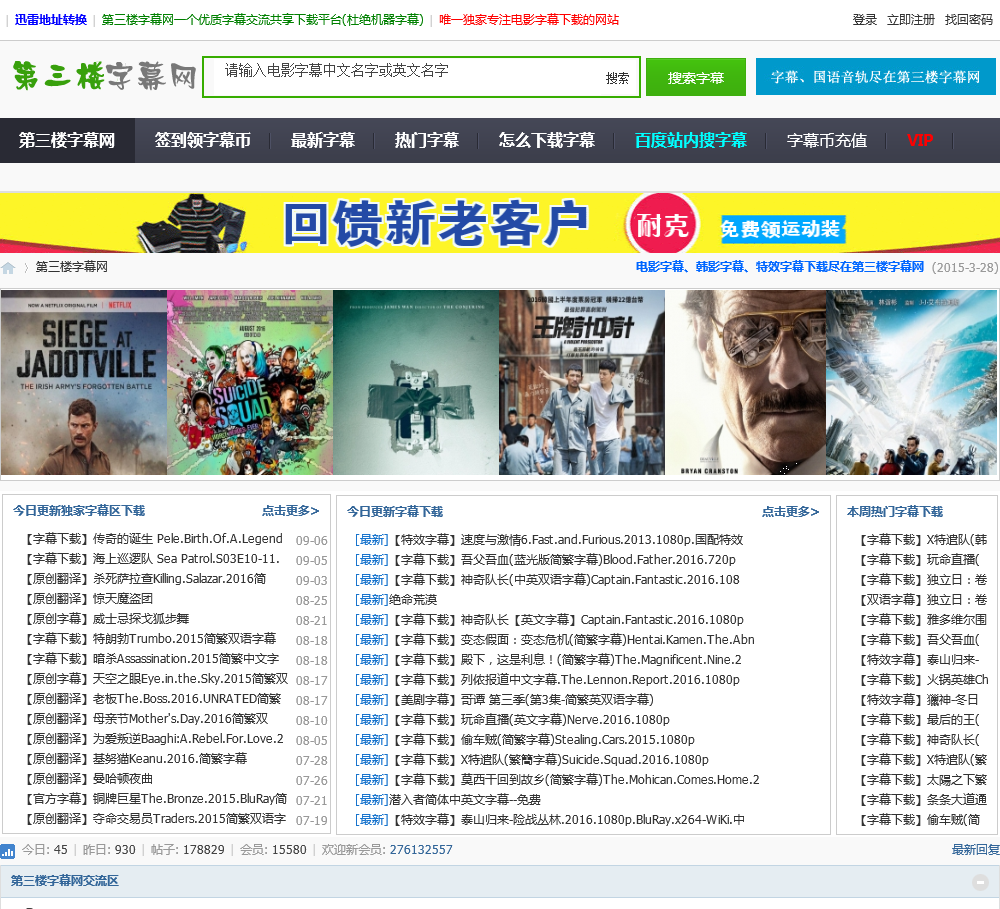Click the green 搜索字幕 button
This screenshot has height=909, width=1000.
[x=696, y=77]
